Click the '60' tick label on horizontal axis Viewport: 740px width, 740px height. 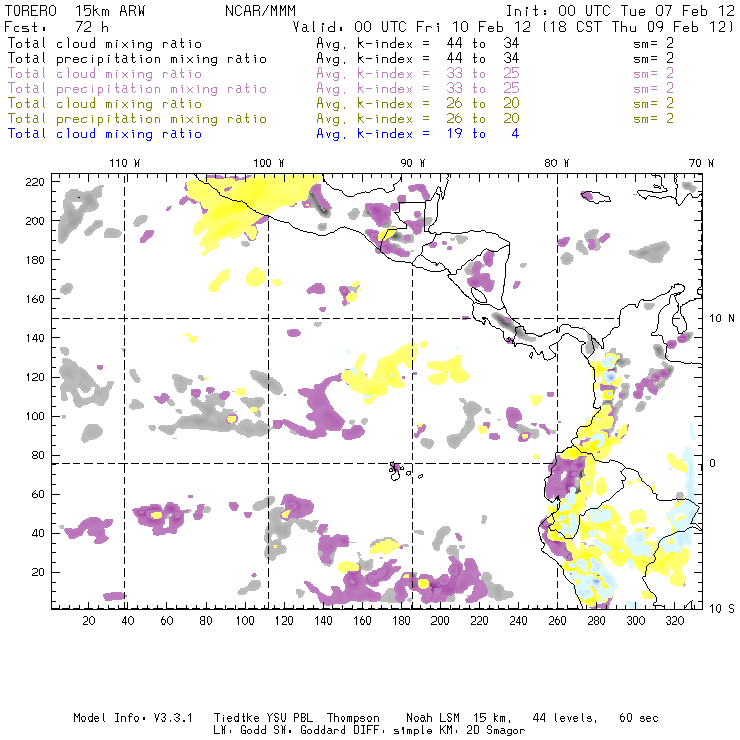167,621
